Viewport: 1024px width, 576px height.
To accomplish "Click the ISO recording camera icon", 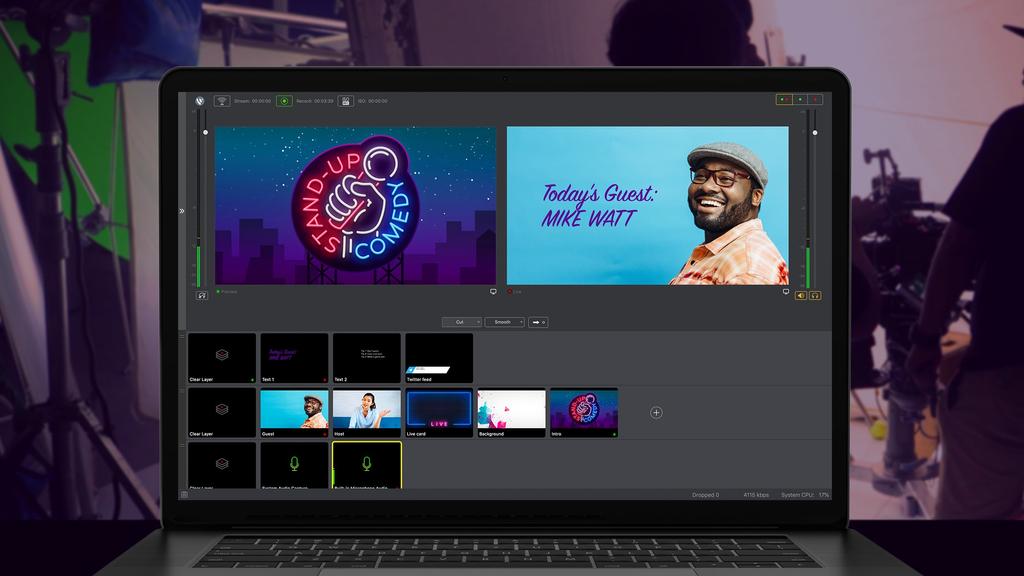I will pyautogui.click(x=344, y=100).
